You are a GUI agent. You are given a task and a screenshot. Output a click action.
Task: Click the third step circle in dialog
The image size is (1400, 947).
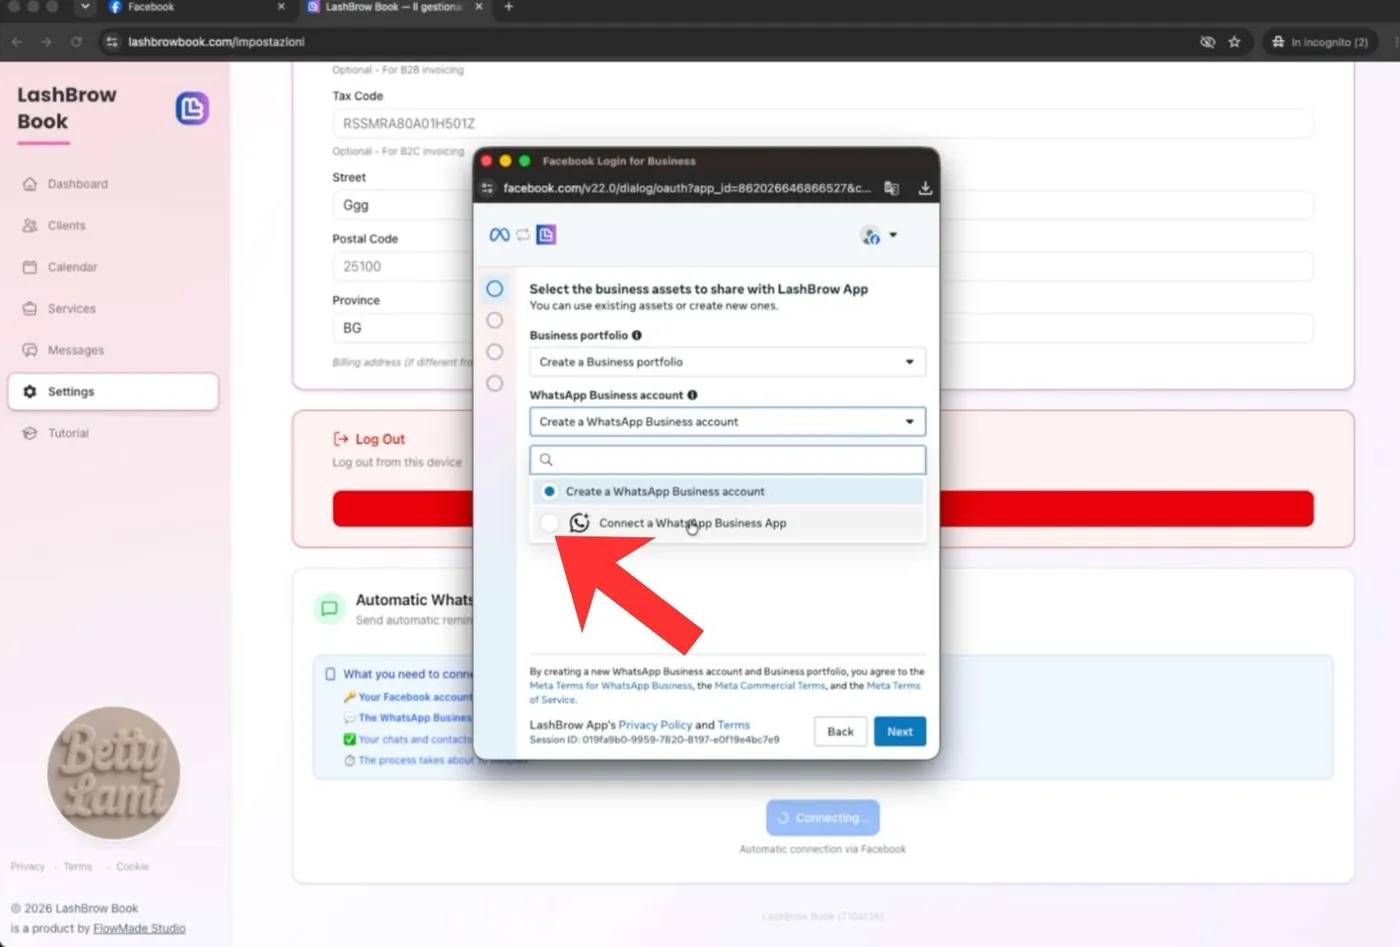494,352
